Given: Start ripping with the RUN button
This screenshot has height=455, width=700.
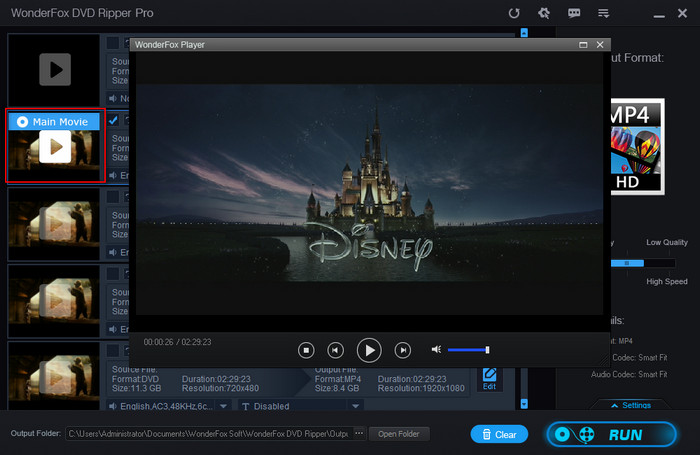Looking at the screenshot, I should (608, 434).
